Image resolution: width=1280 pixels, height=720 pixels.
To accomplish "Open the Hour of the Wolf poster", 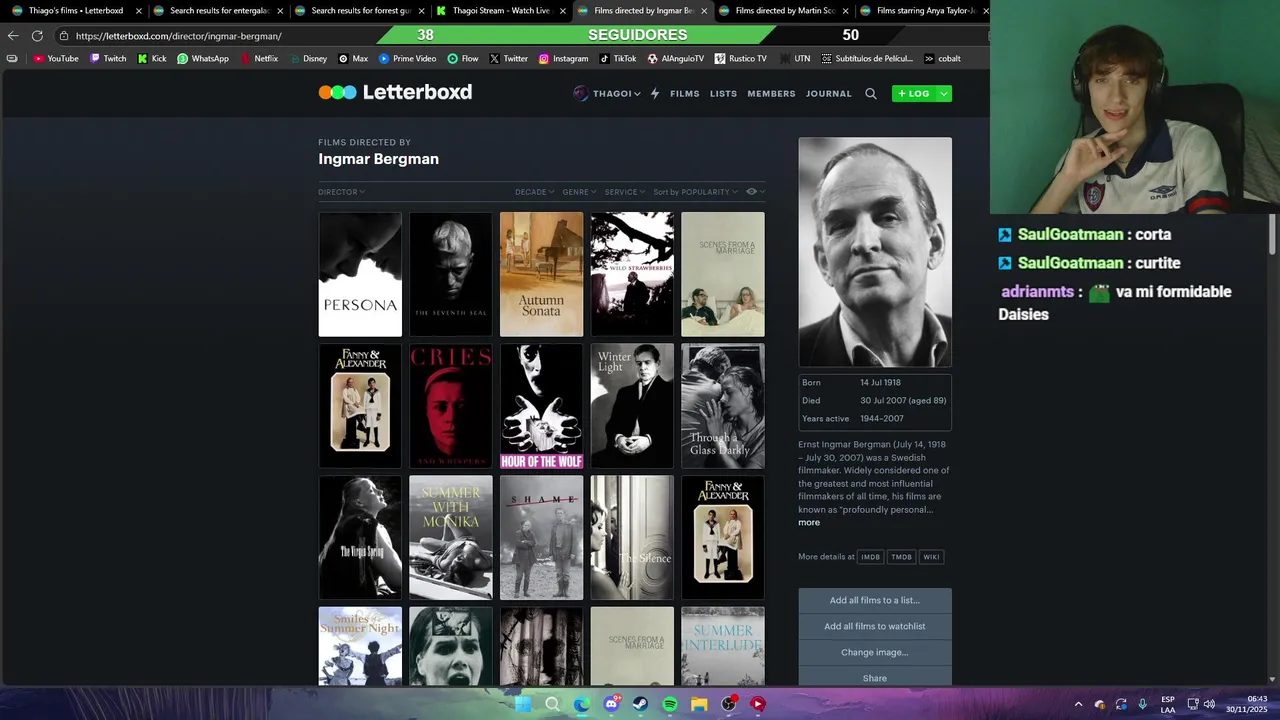I will coord(541,406).
